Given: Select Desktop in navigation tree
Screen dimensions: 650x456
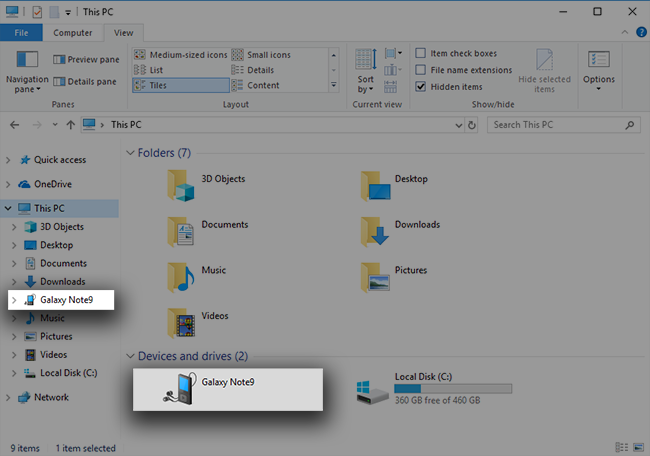Looking at the screenshot, I should 56,245.
